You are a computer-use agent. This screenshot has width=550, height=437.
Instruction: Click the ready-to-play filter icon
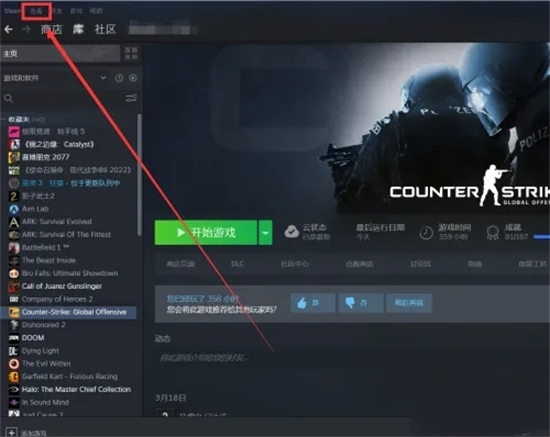pos(133,78)
